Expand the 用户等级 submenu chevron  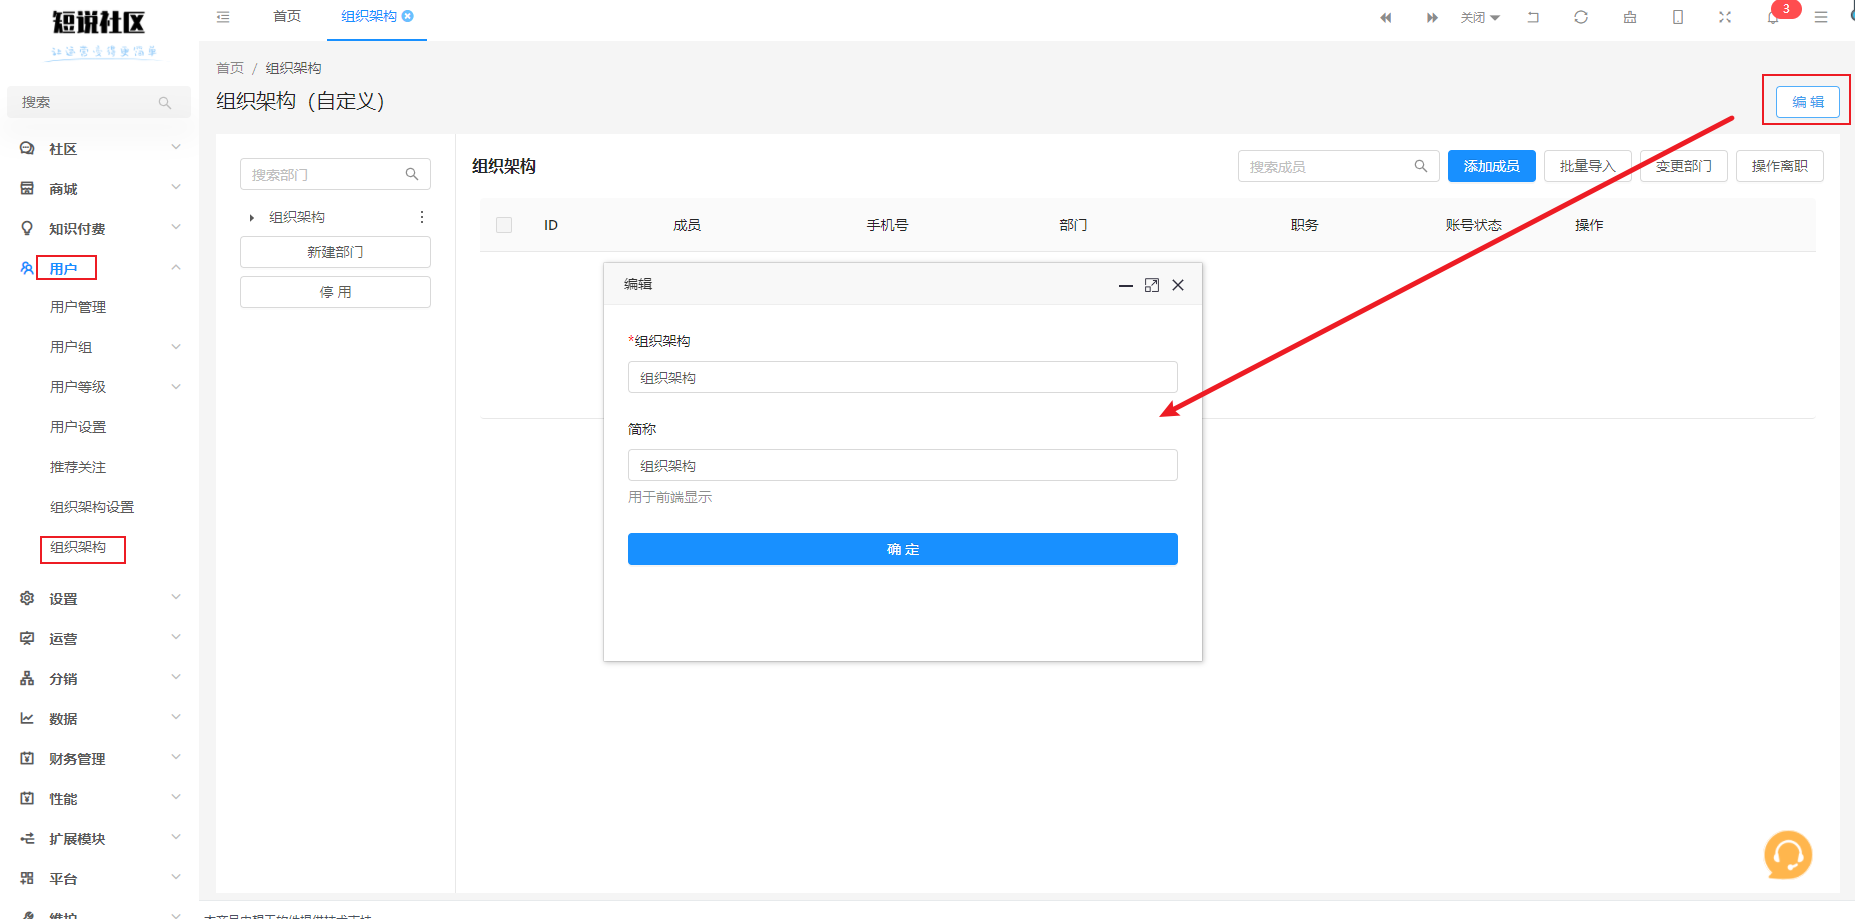[x=176, y=387]
